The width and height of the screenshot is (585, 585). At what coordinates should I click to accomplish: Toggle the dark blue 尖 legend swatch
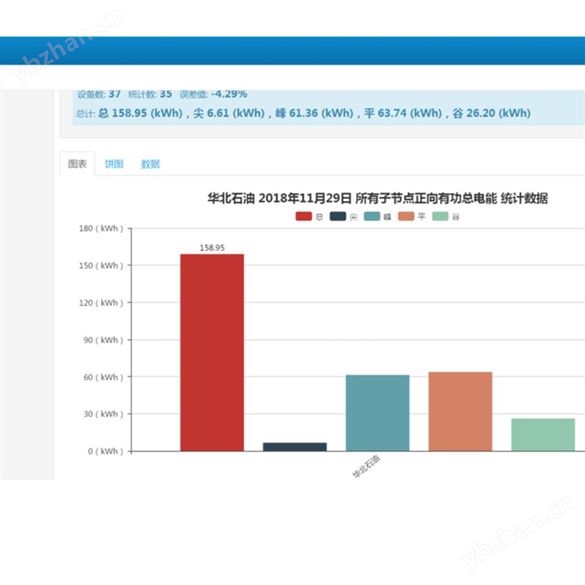point(338,216)
